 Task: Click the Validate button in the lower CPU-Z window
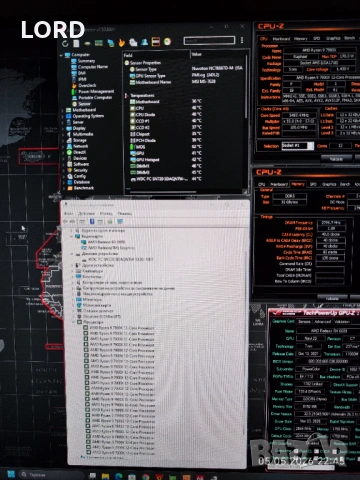332,298
